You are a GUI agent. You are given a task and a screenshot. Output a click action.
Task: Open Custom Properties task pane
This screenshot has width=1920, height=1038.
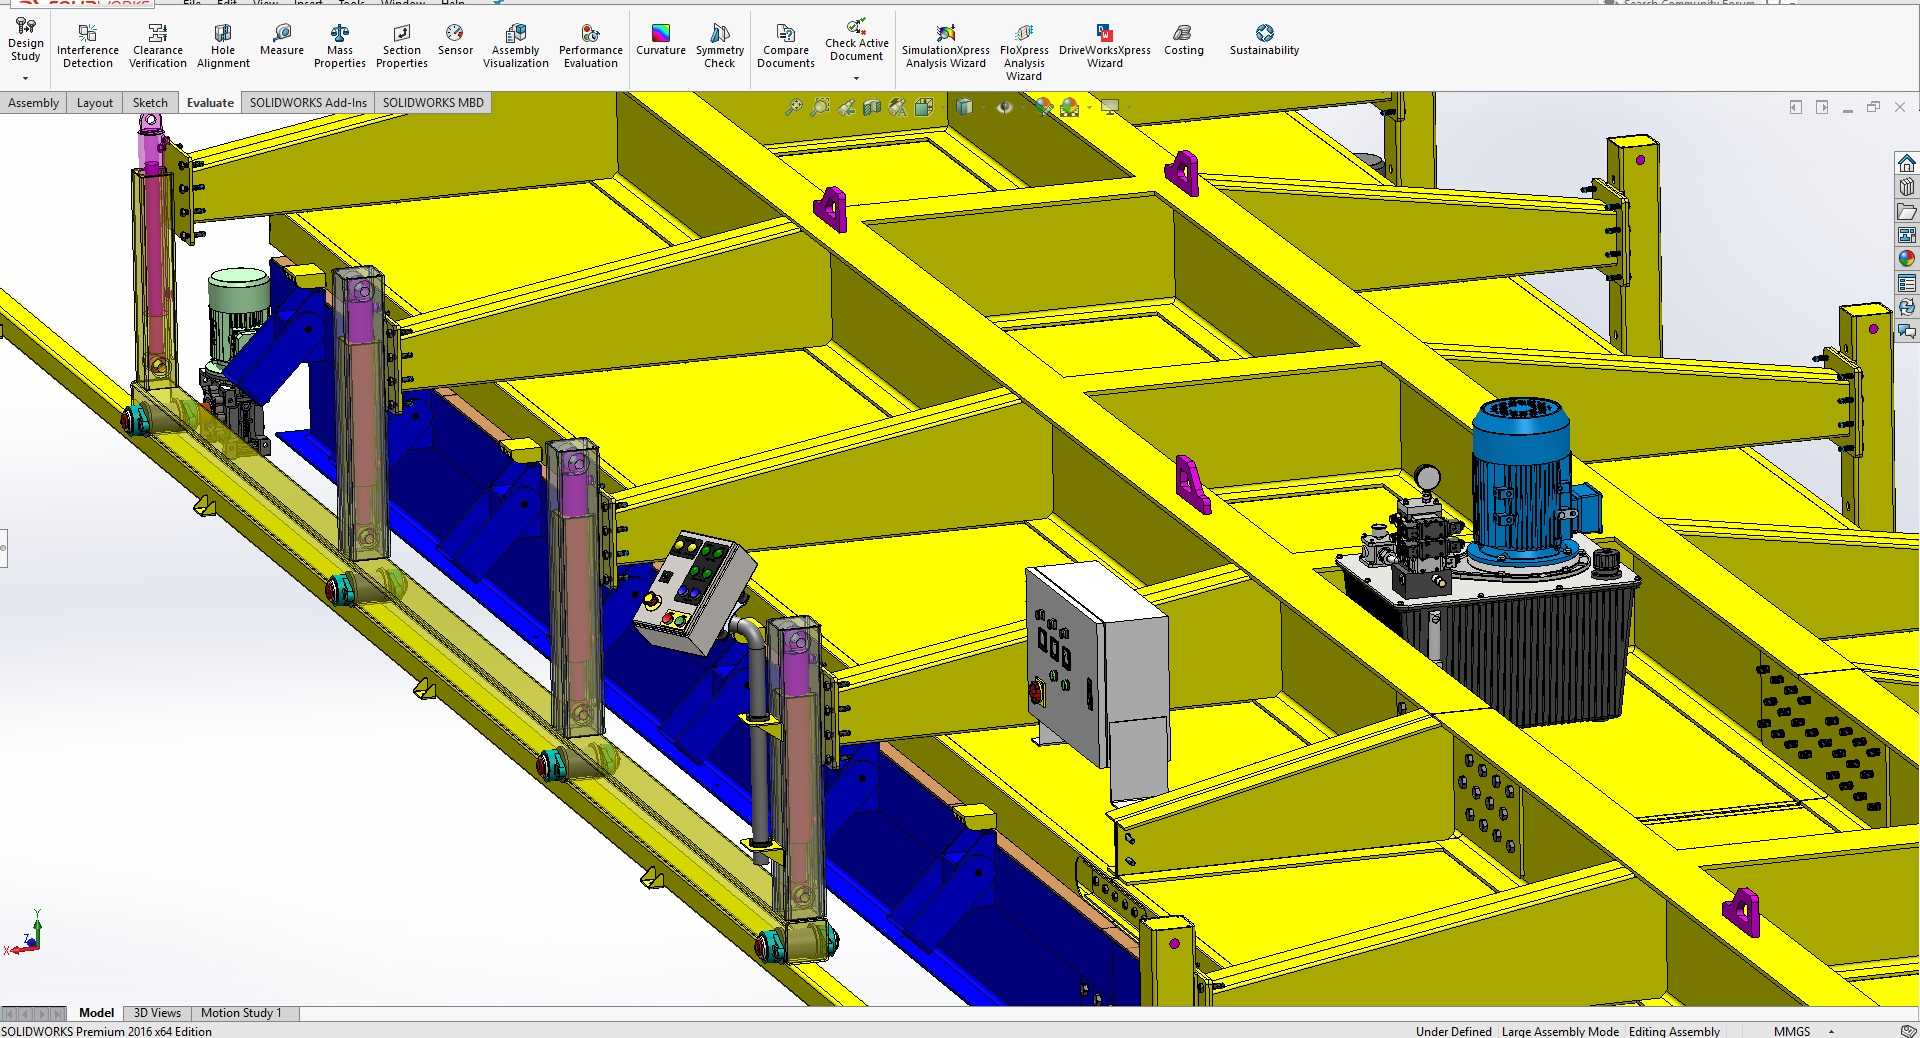(1907, 283)
